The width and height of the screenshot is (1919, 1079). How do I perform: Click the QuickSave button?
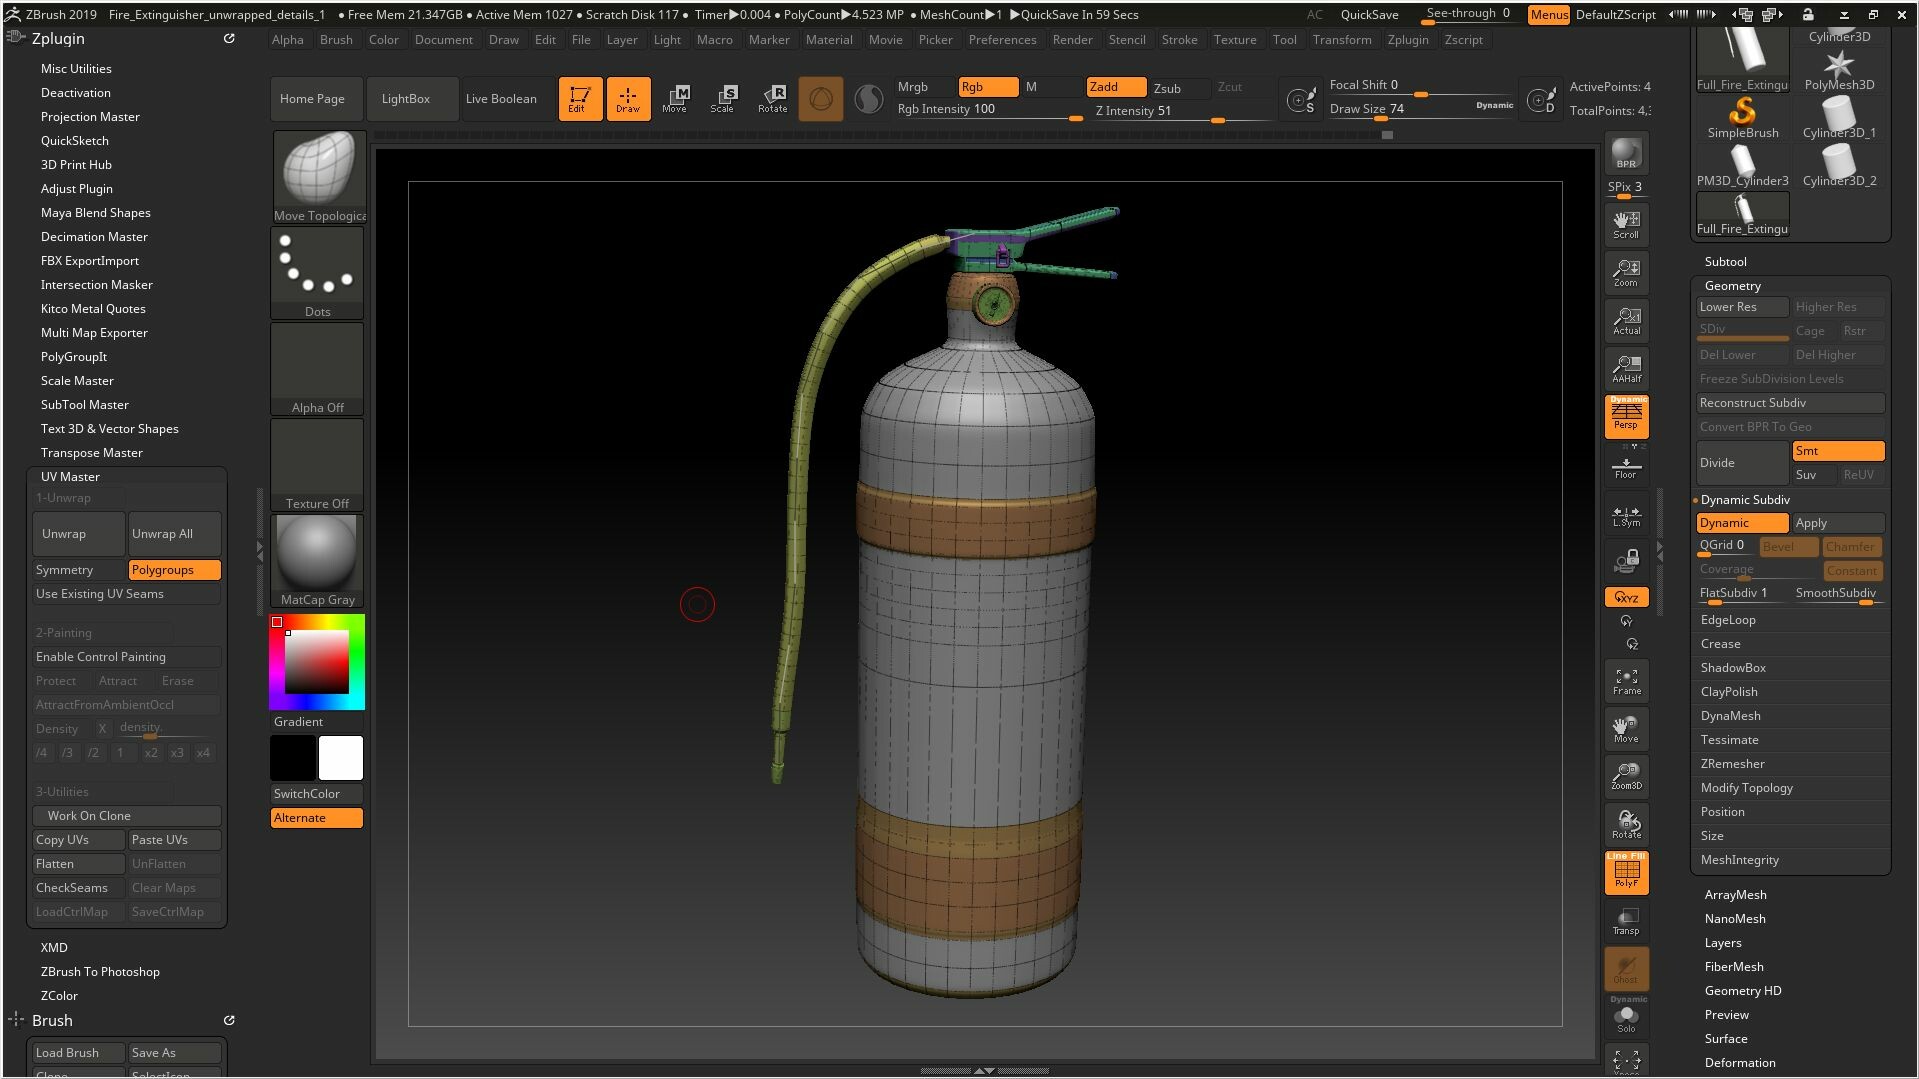(1369, 15)
